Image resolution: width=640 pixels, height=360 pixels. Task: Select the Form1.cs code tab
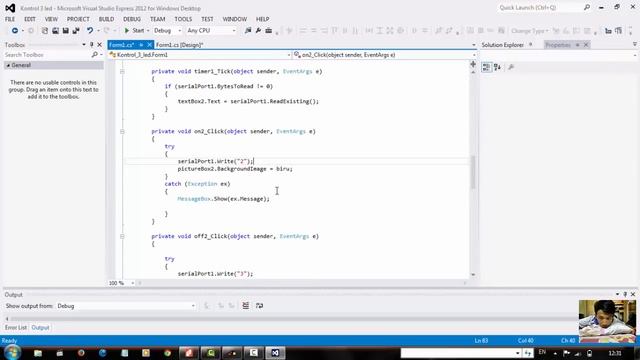(x=122, y=45)
